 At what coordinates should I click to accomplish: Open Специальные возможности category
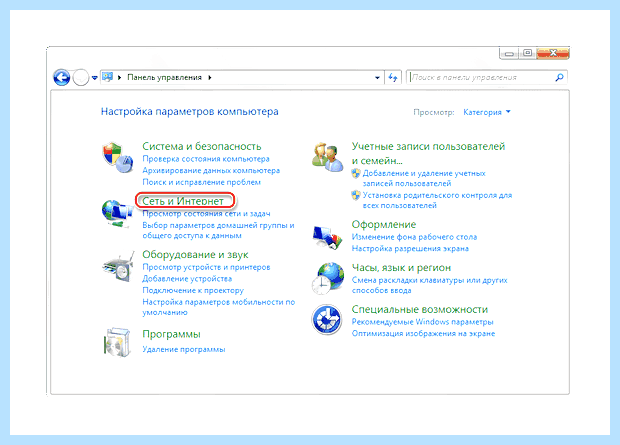420,309
